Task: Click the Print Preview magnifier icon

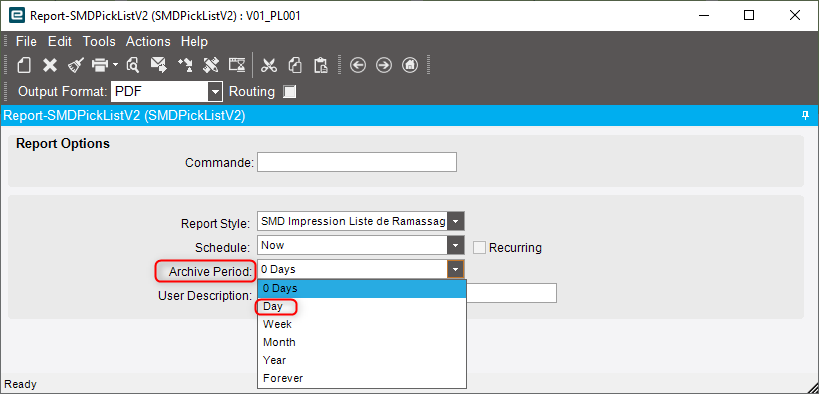Action: point(133,65)
